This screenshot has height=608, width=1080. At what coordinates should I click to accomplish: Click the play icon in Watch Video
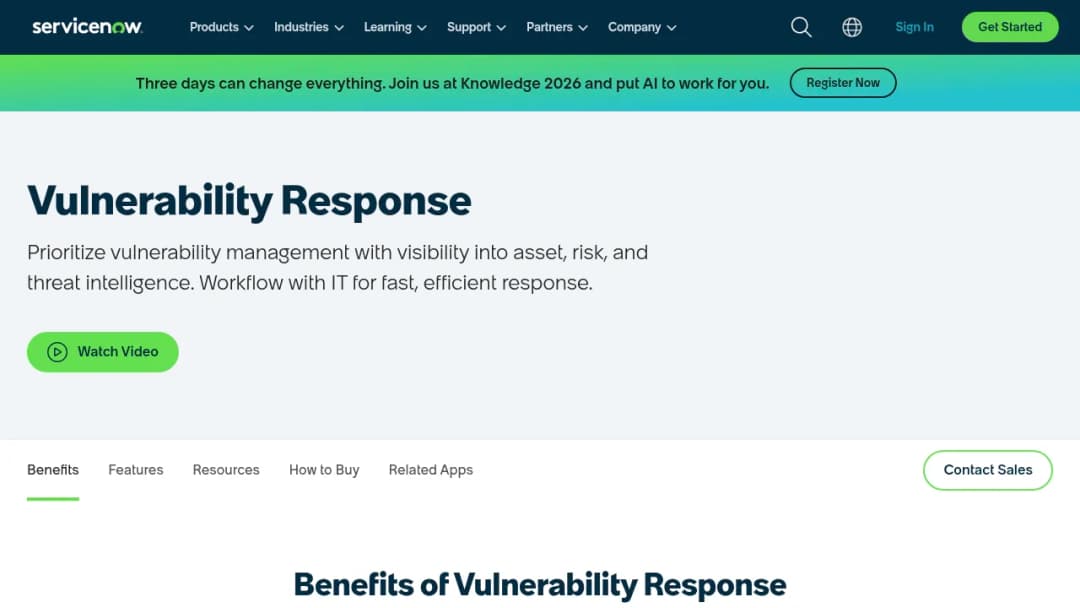[x=57, y=352]
